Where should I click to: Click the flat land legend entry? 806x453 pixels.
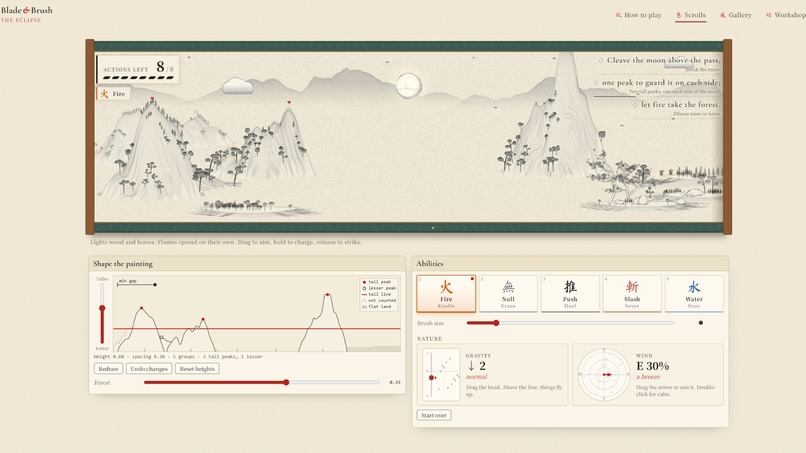click(x=379, y=307)
